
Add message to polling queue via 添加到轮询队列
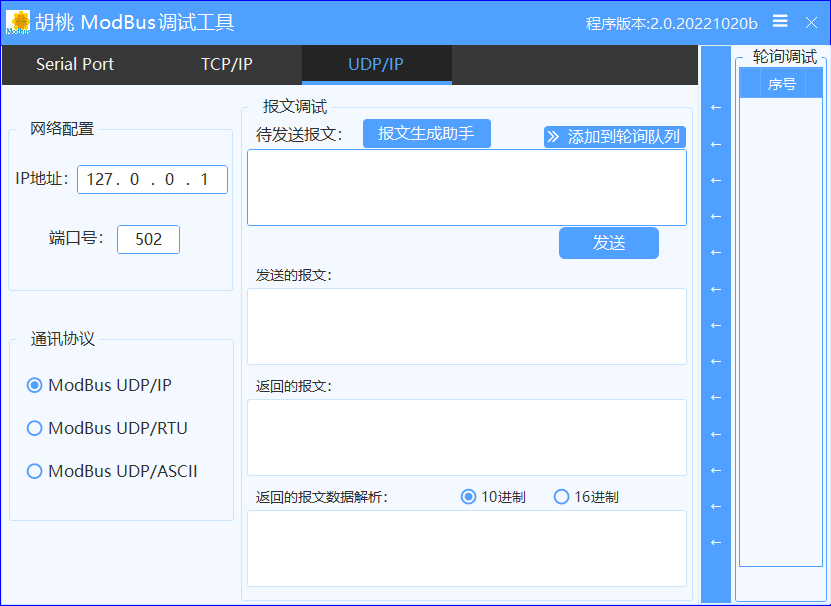pyautogui.click(x=614, y=137)
